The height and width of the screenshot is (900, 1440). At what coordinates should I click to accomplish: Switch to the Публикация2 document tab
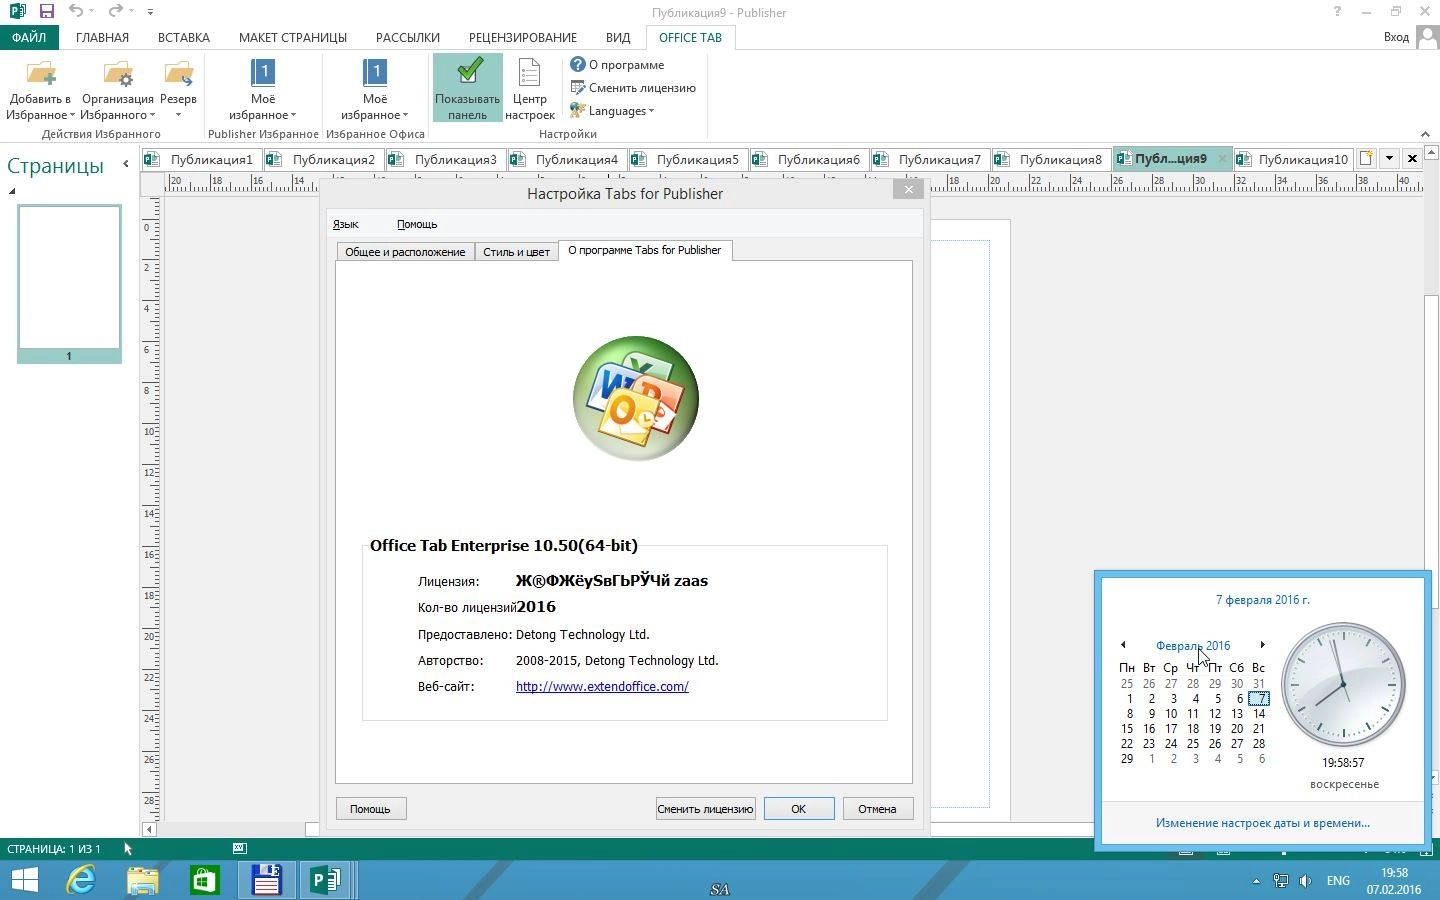coord(323,159)
